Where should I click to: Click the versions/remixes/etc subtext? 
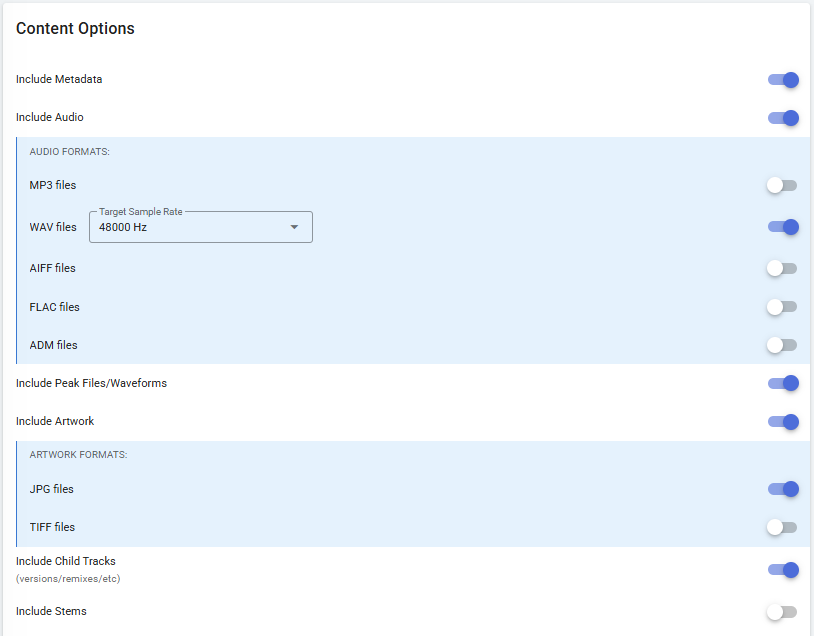[x=68, y=579]
